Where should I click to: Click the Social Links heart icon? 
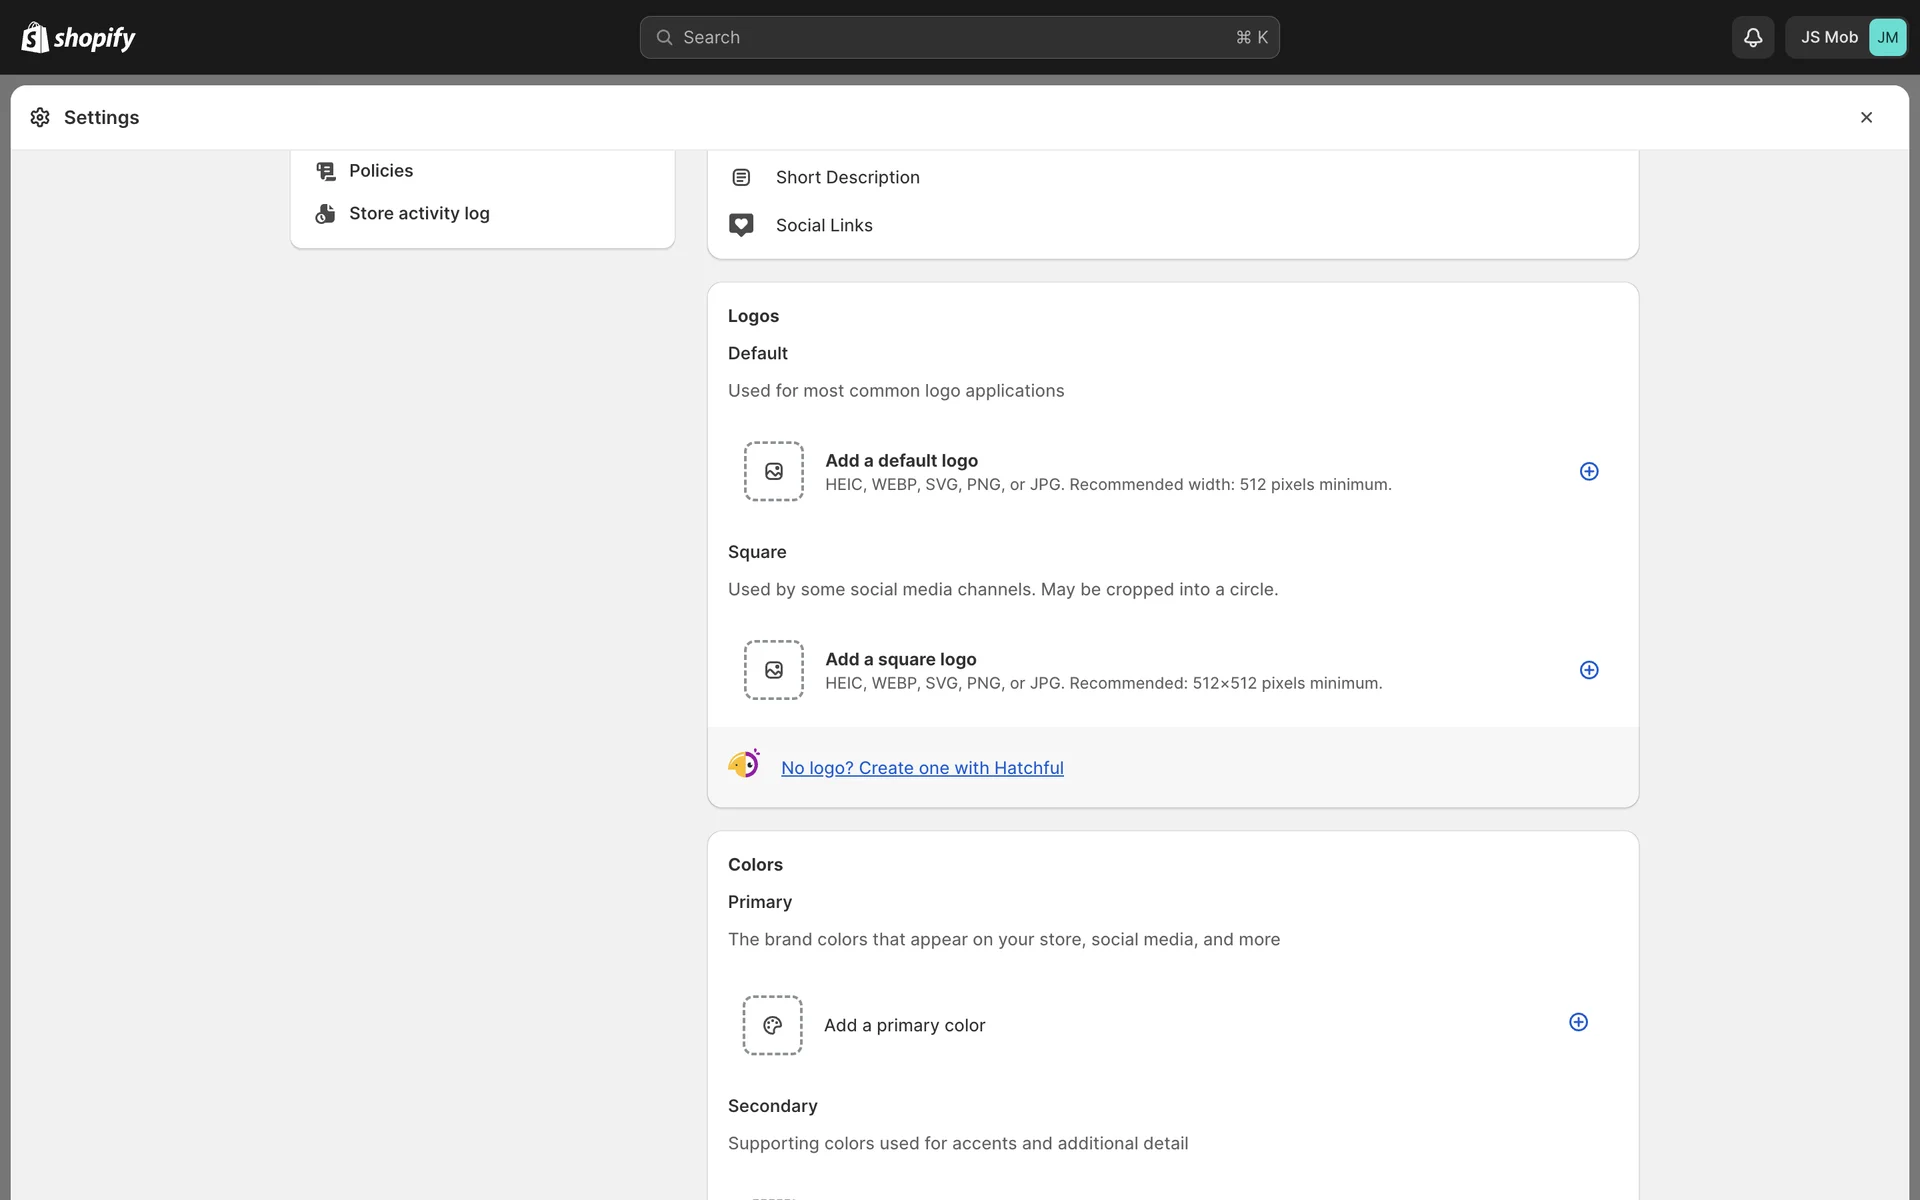pos(741,225)
